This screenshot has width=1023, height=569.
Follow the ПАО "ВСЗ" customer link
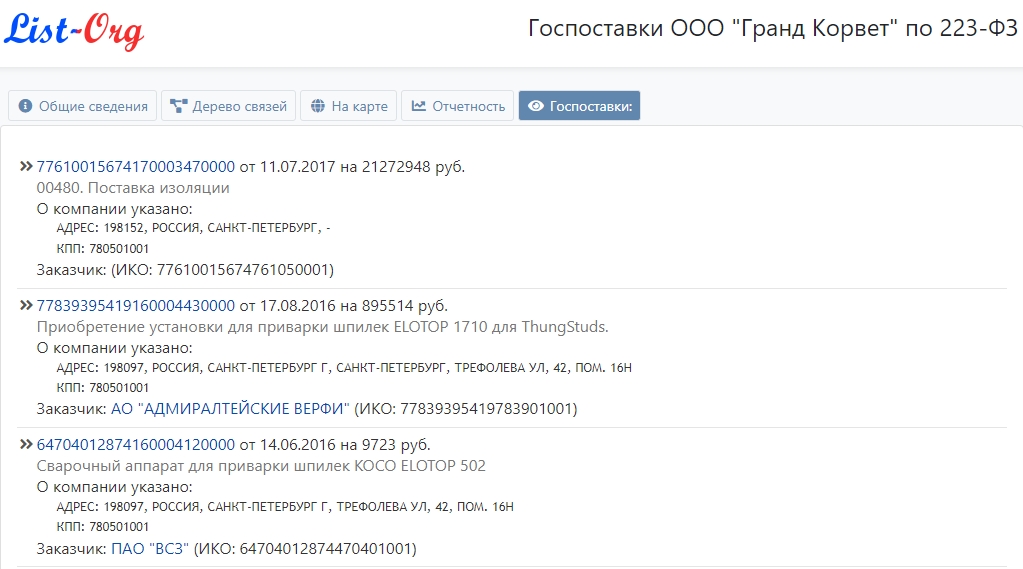(x=150, y=548)
